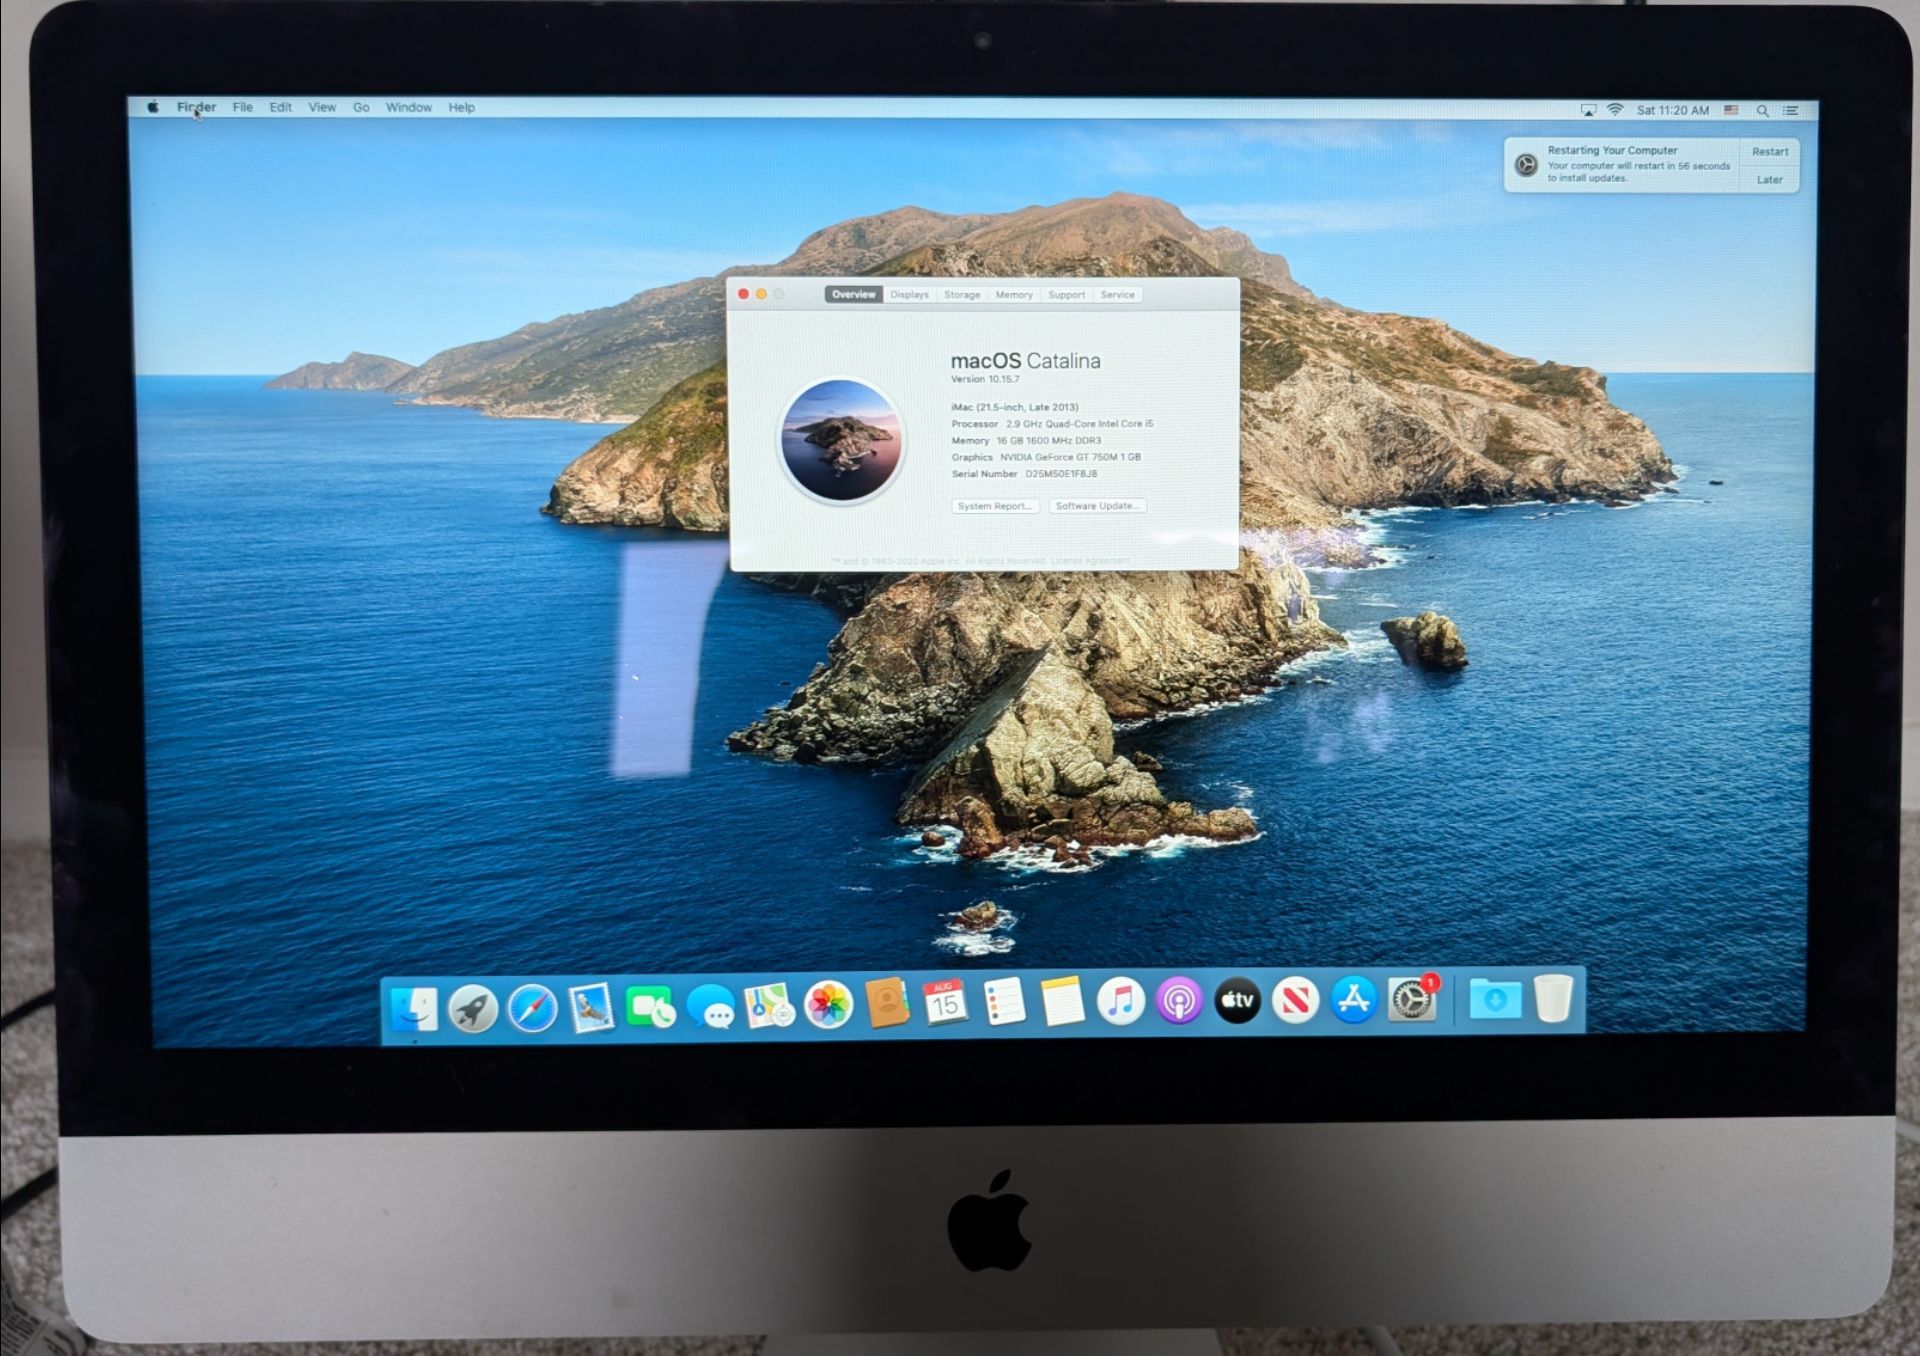Switch to the Support tab
Screen dimensions: 1920x1356
point(1066,295)
